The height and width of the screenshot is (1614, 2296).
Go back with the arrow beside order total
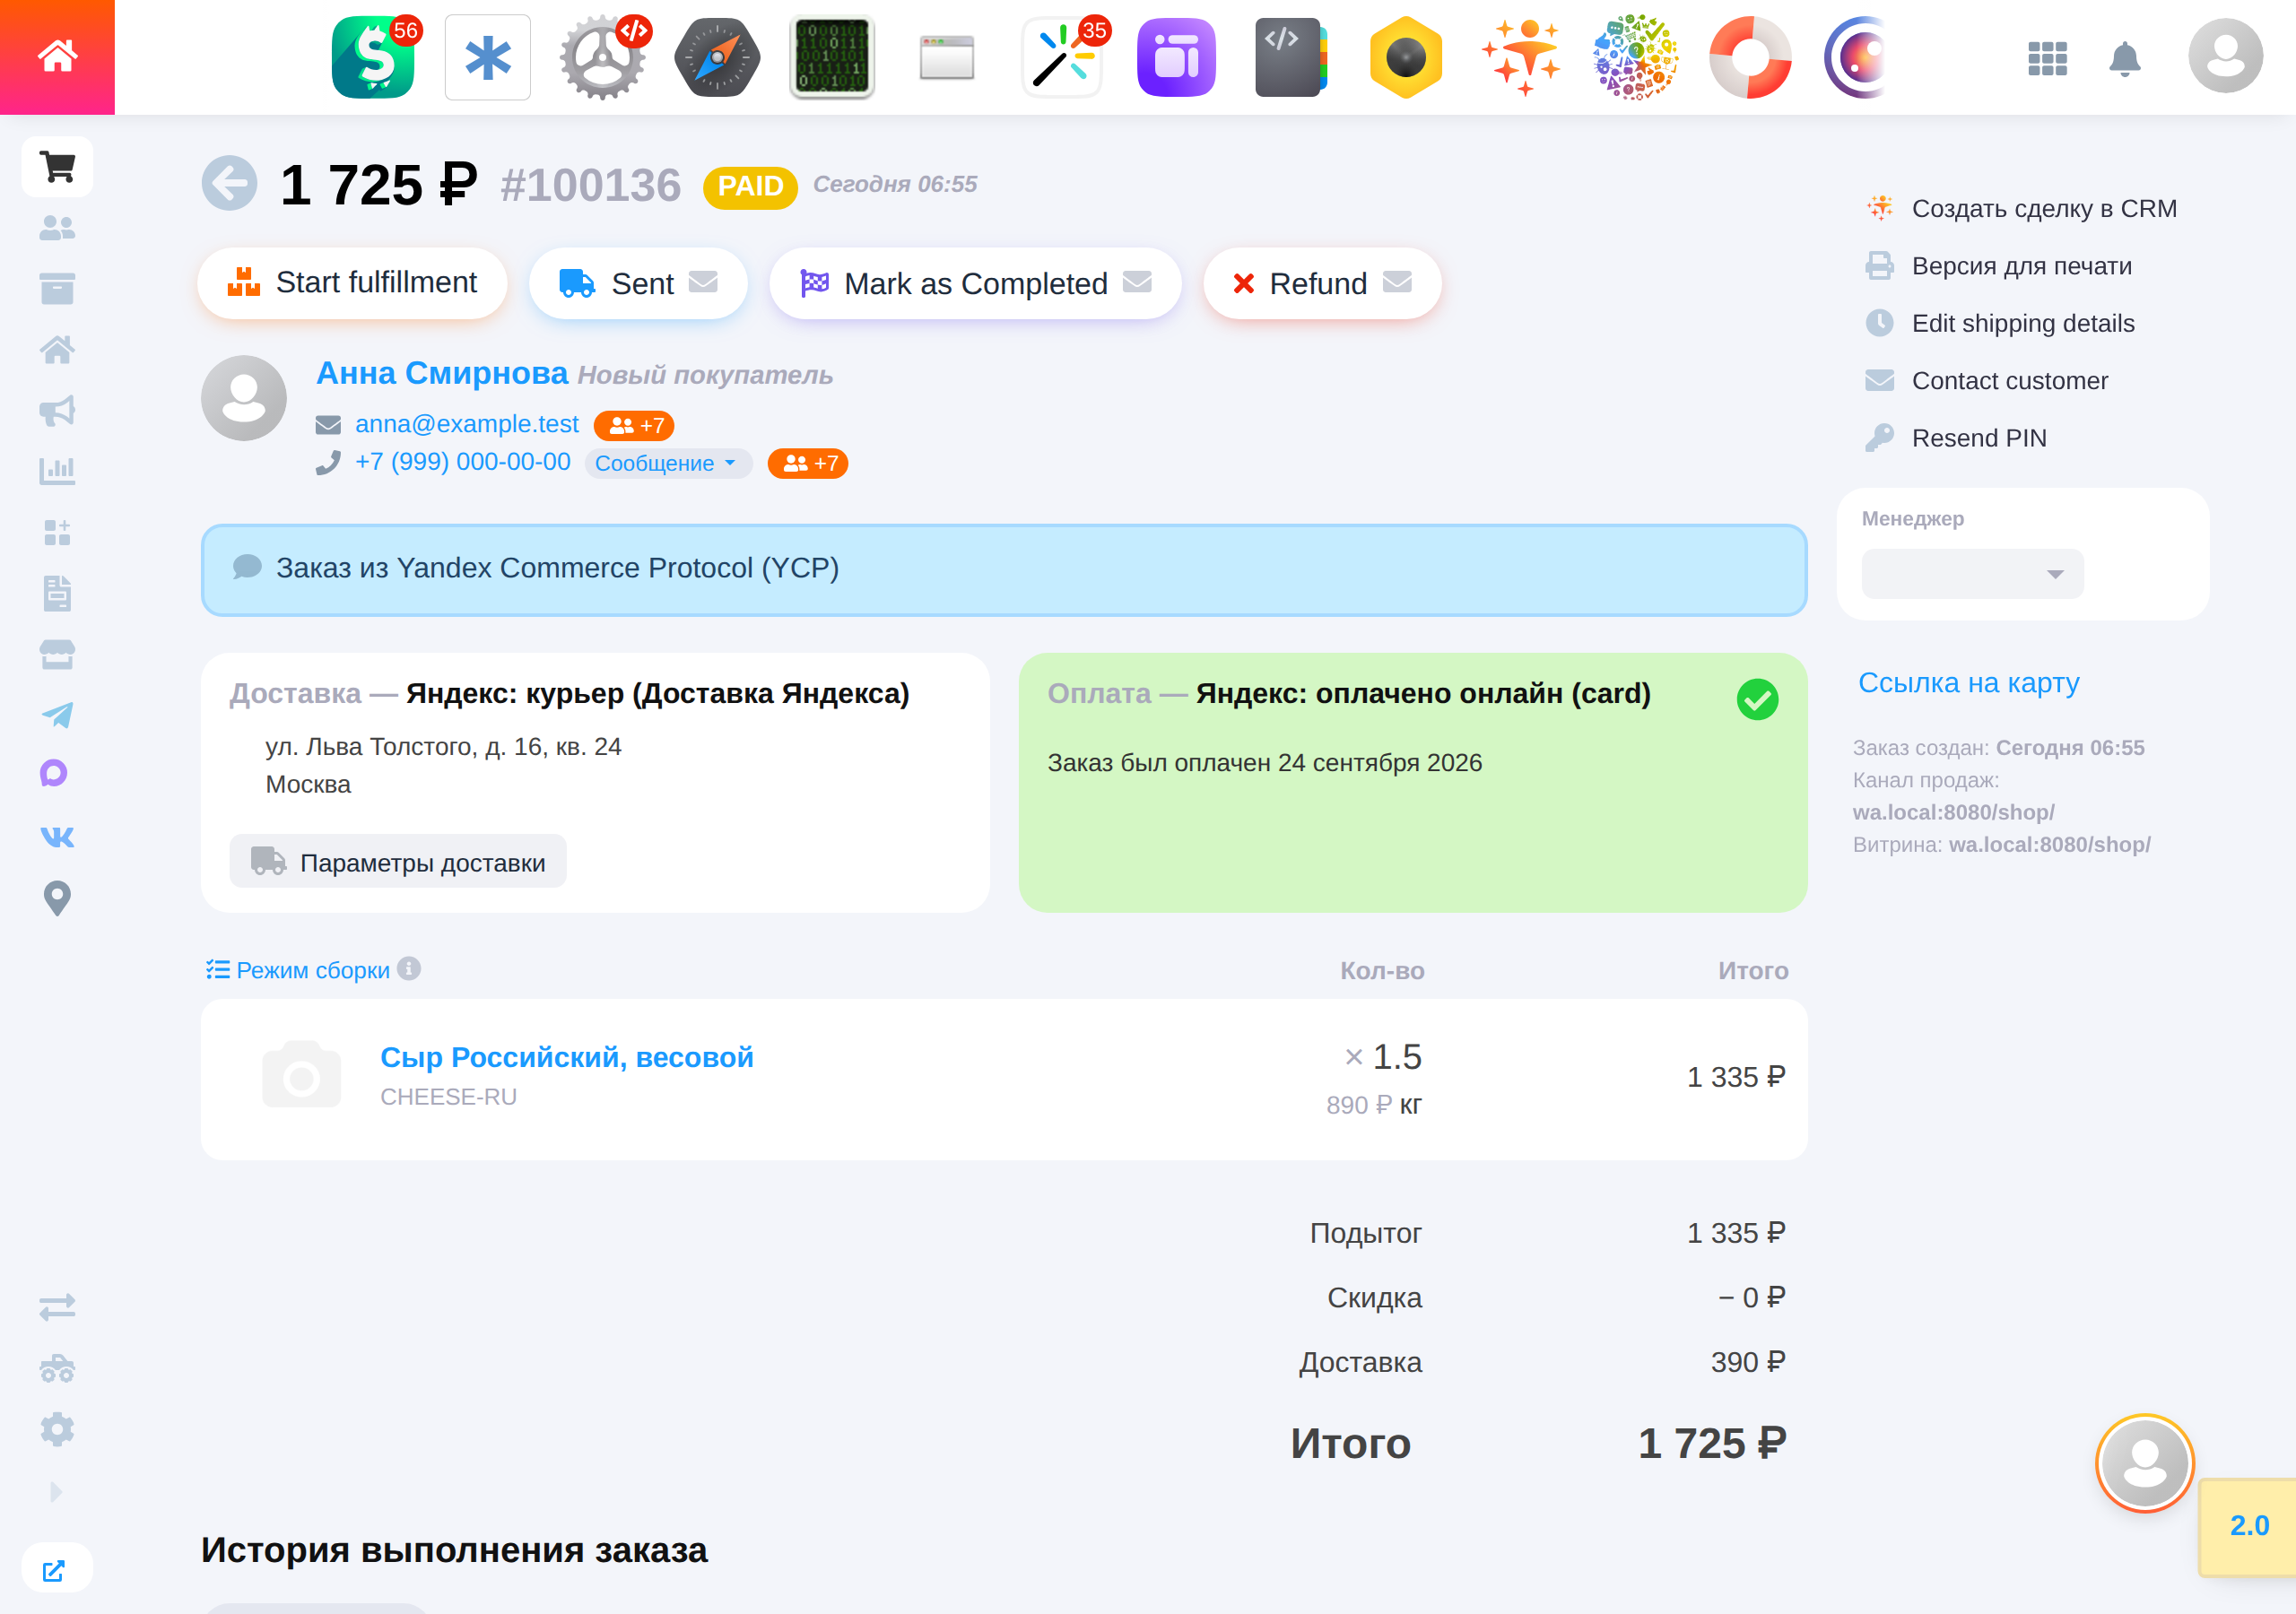pos(229,183)
